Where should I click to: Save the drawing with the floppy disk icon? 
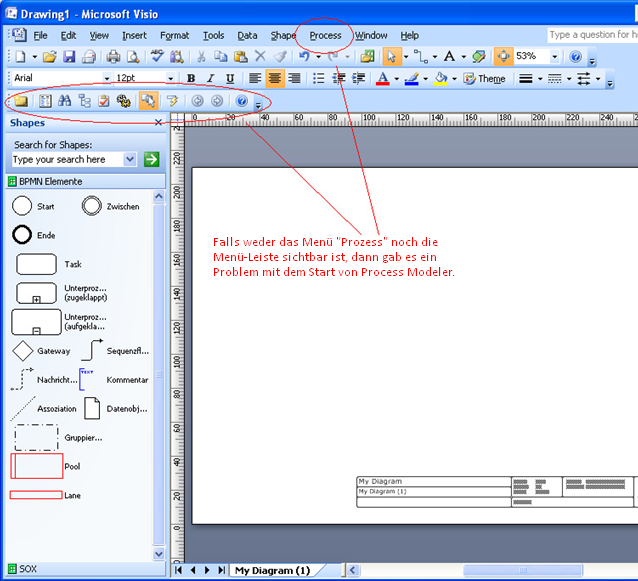click(69, 57)
